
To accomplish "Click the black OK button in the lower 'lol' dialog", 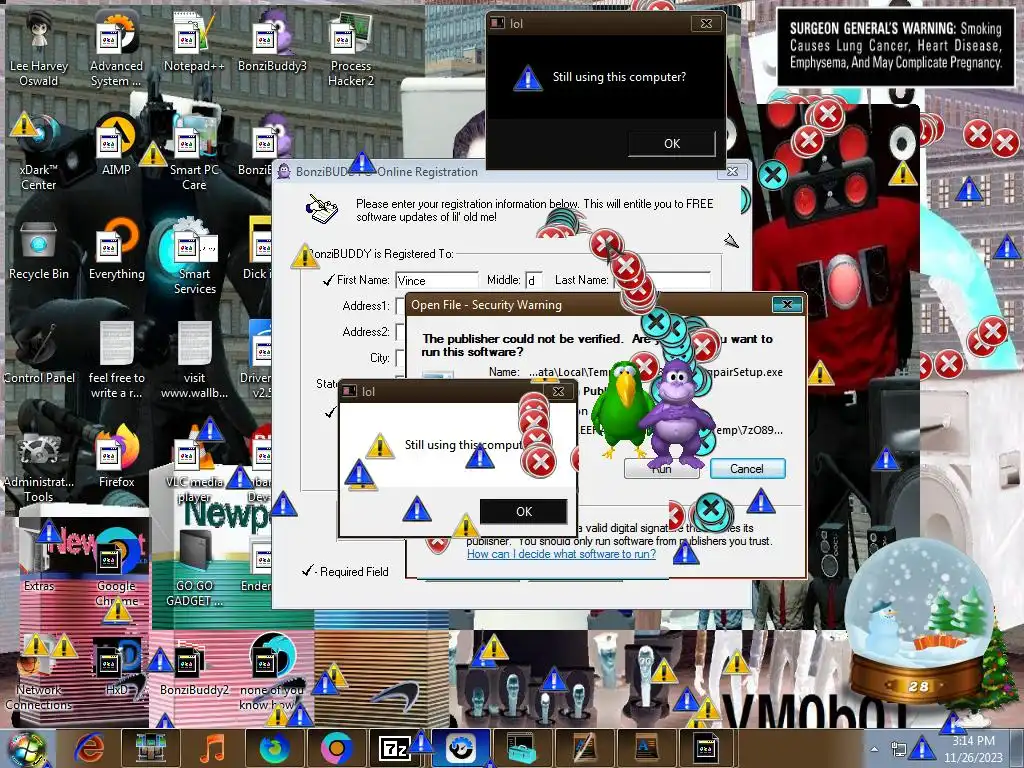I will 524,511.
